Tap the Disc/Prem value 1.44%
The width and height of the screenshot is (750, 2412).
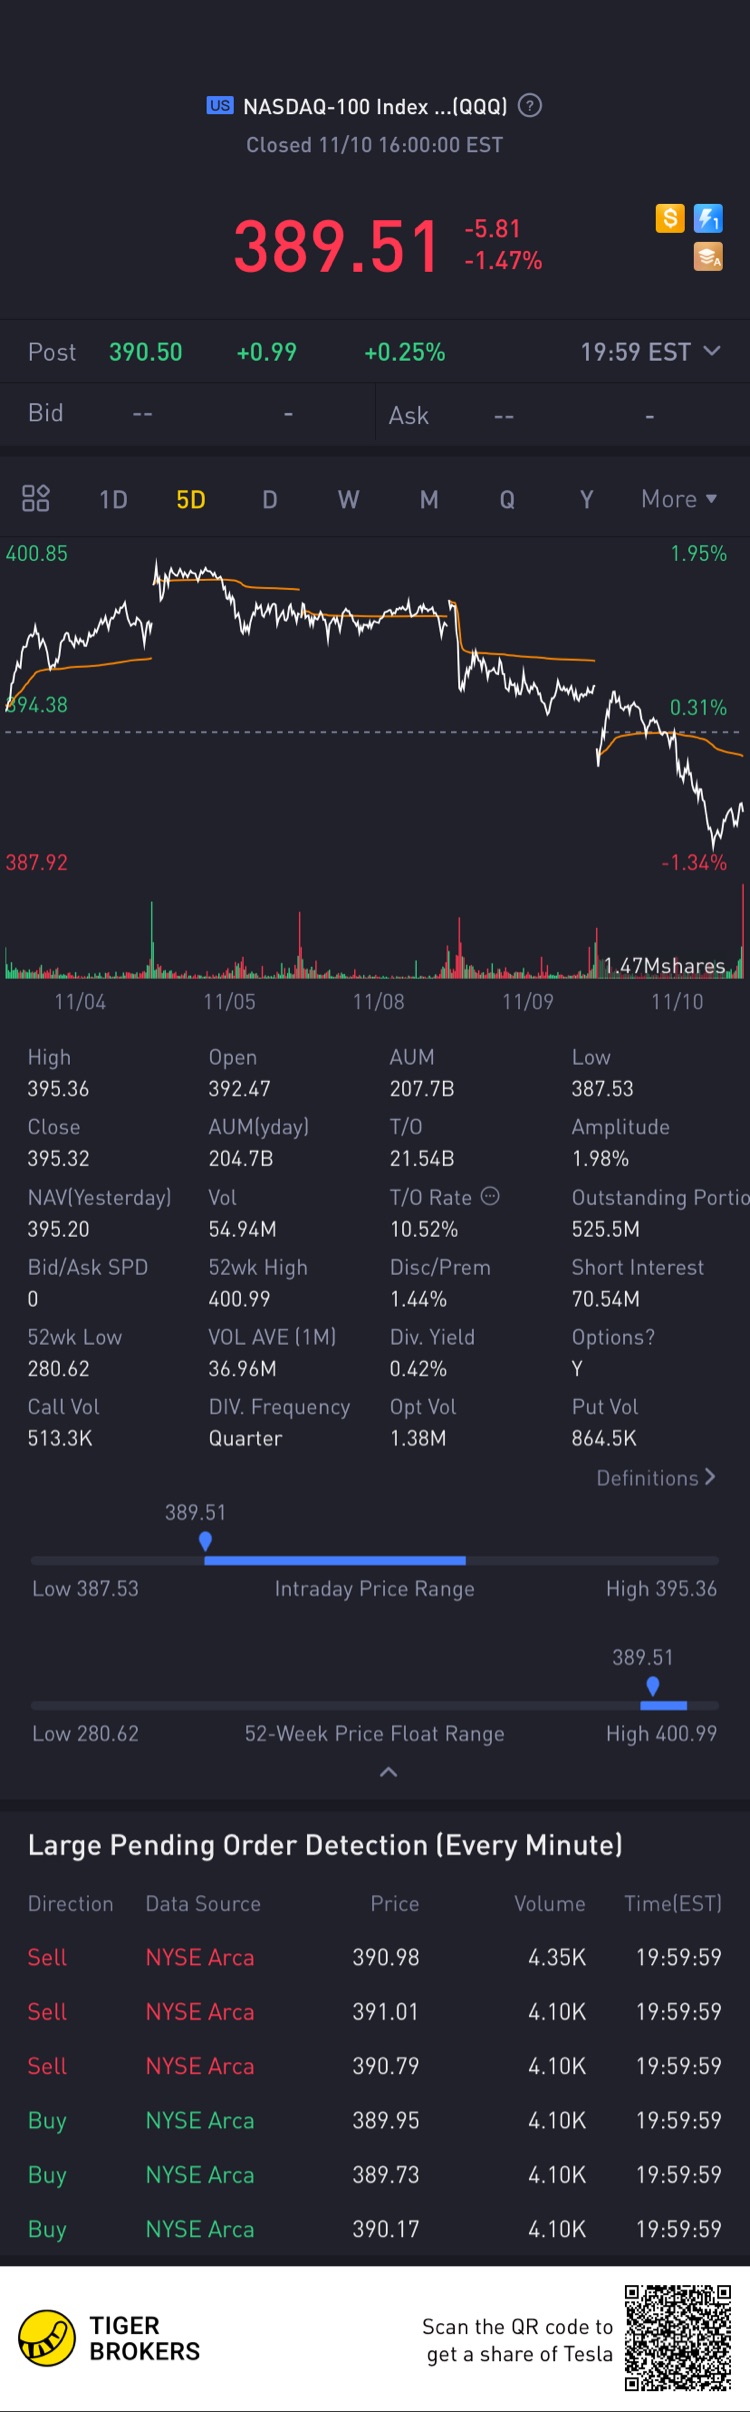pos(418,1299)
